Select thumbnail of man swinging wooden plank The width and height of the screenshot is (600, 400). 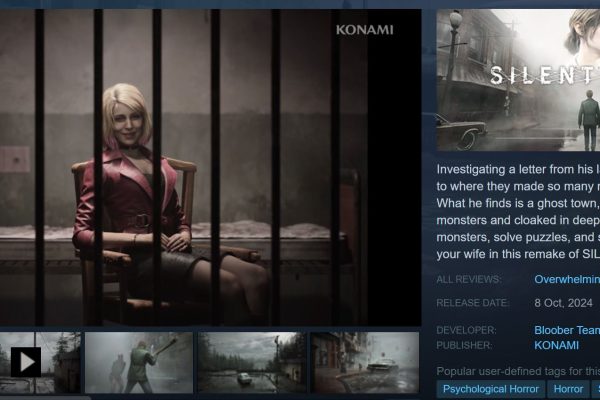click(x=139, y=362)
